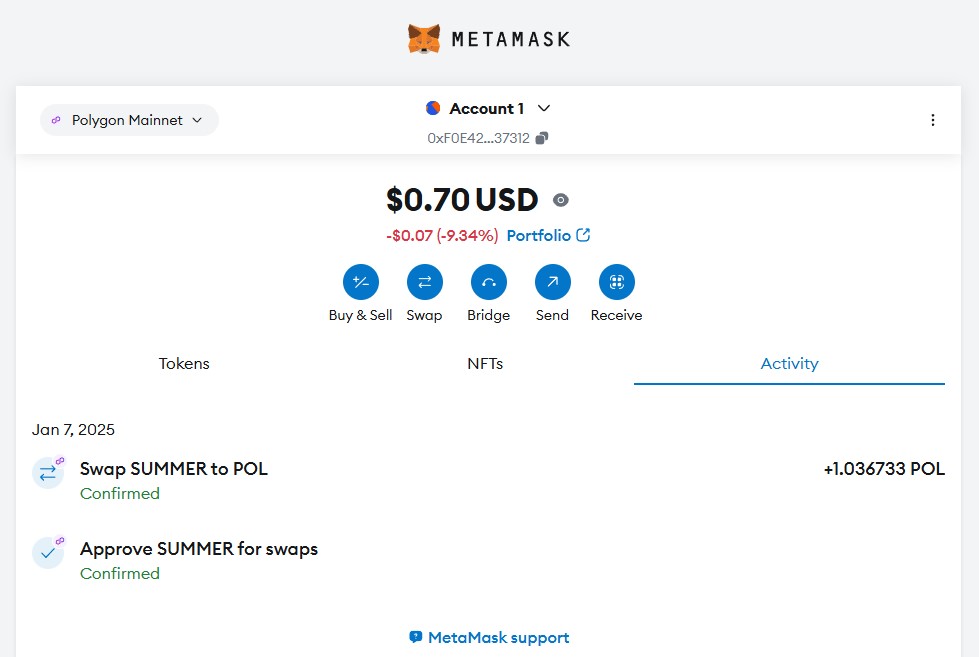Select the Activity tab
This screenshot has width=979, height=657.
789,364
